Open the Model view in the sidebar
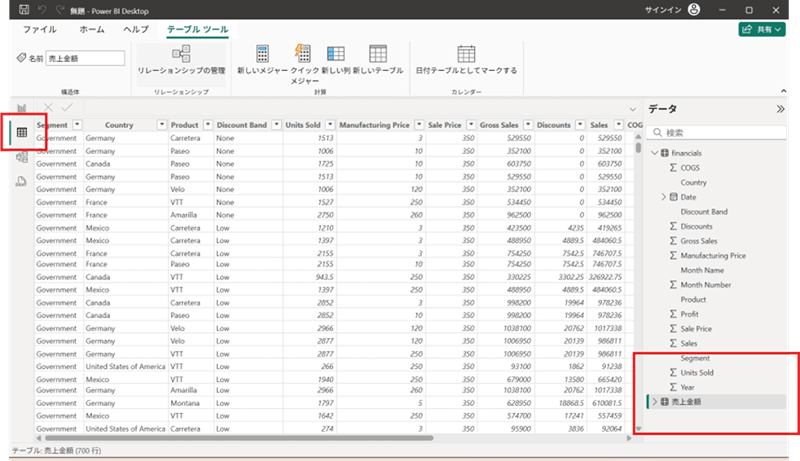 [x=21, y=157]
